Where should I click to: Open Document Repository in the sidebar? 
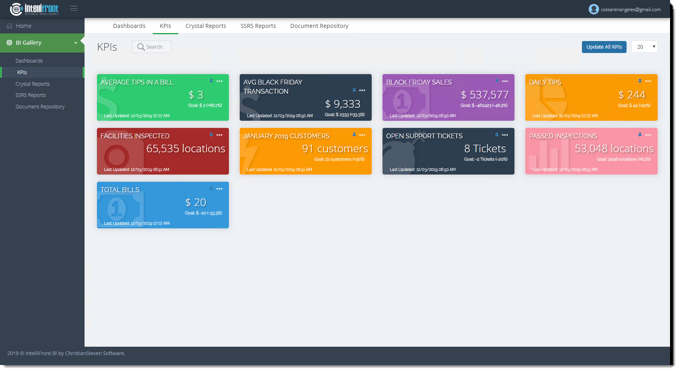40,107
